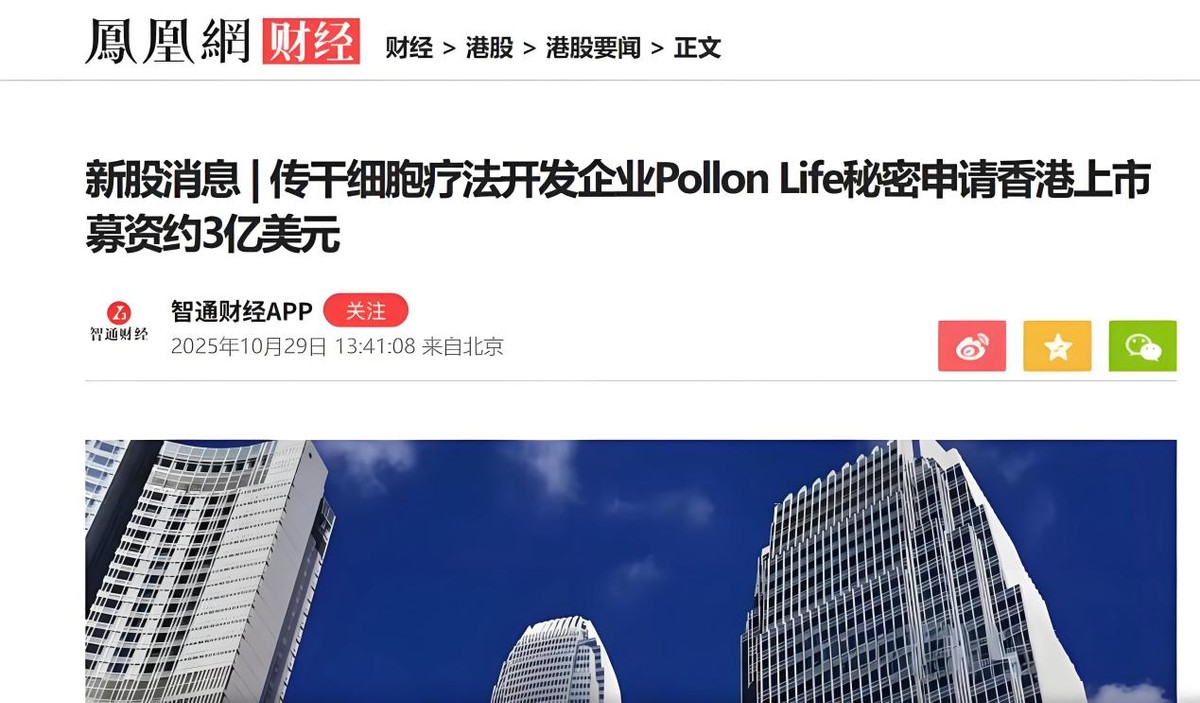Go to 鳳凰網 homepage logo
This screenshot has height=703, width=1200.
coord(167,43)
